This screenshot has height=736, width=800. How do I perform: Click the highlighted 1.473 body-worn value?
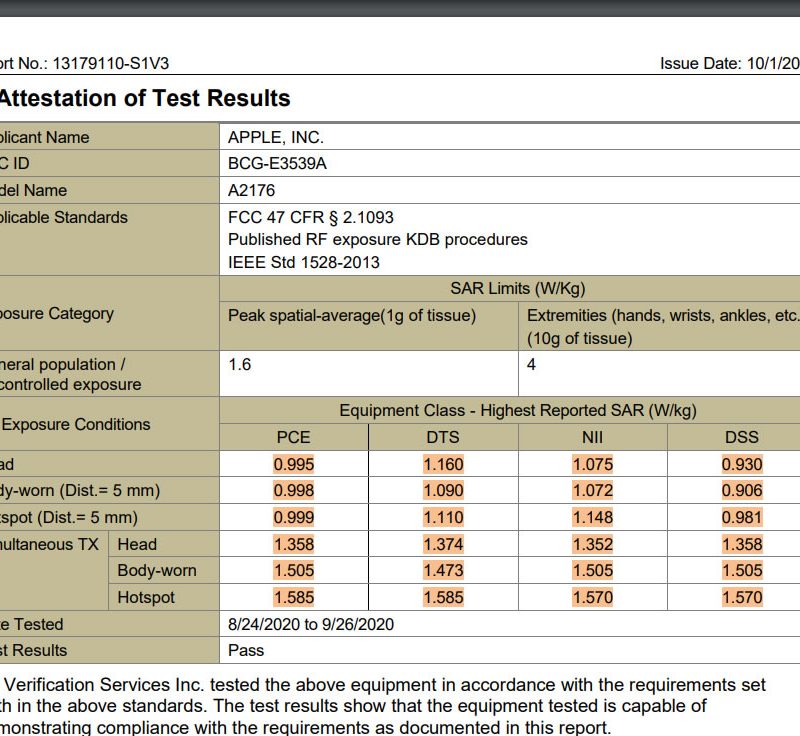tap(443, 571)
